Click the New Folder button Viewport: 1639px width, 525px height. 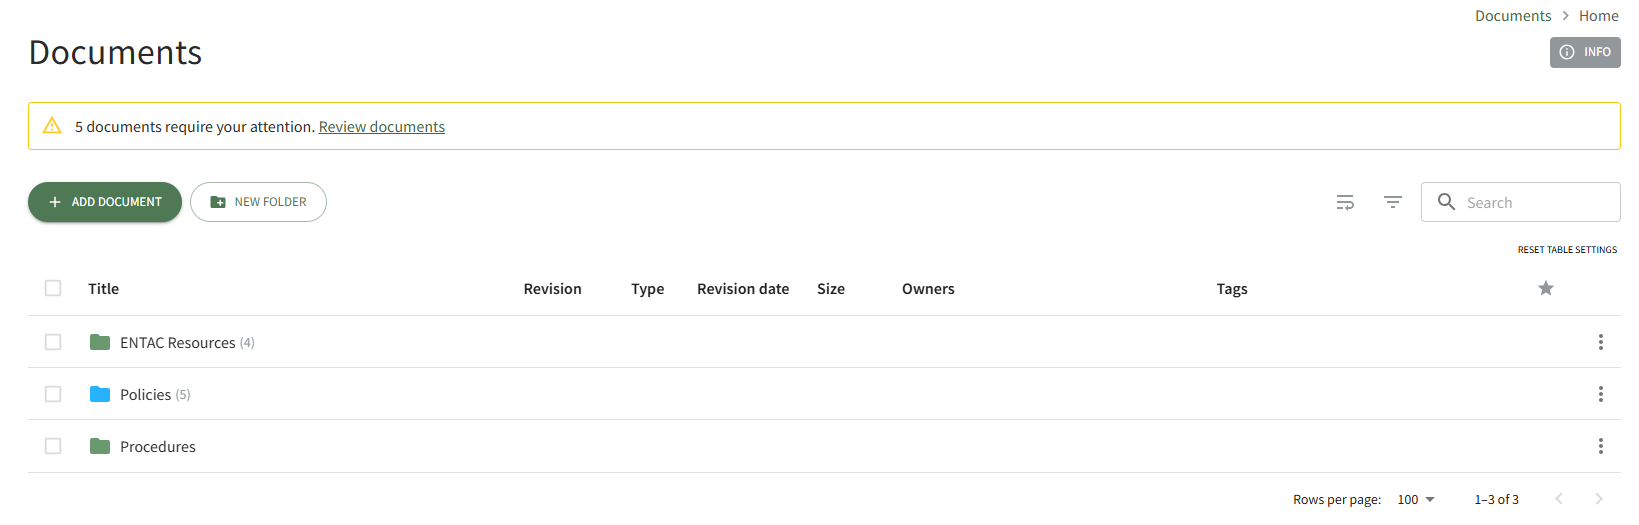tap(258, 202)
